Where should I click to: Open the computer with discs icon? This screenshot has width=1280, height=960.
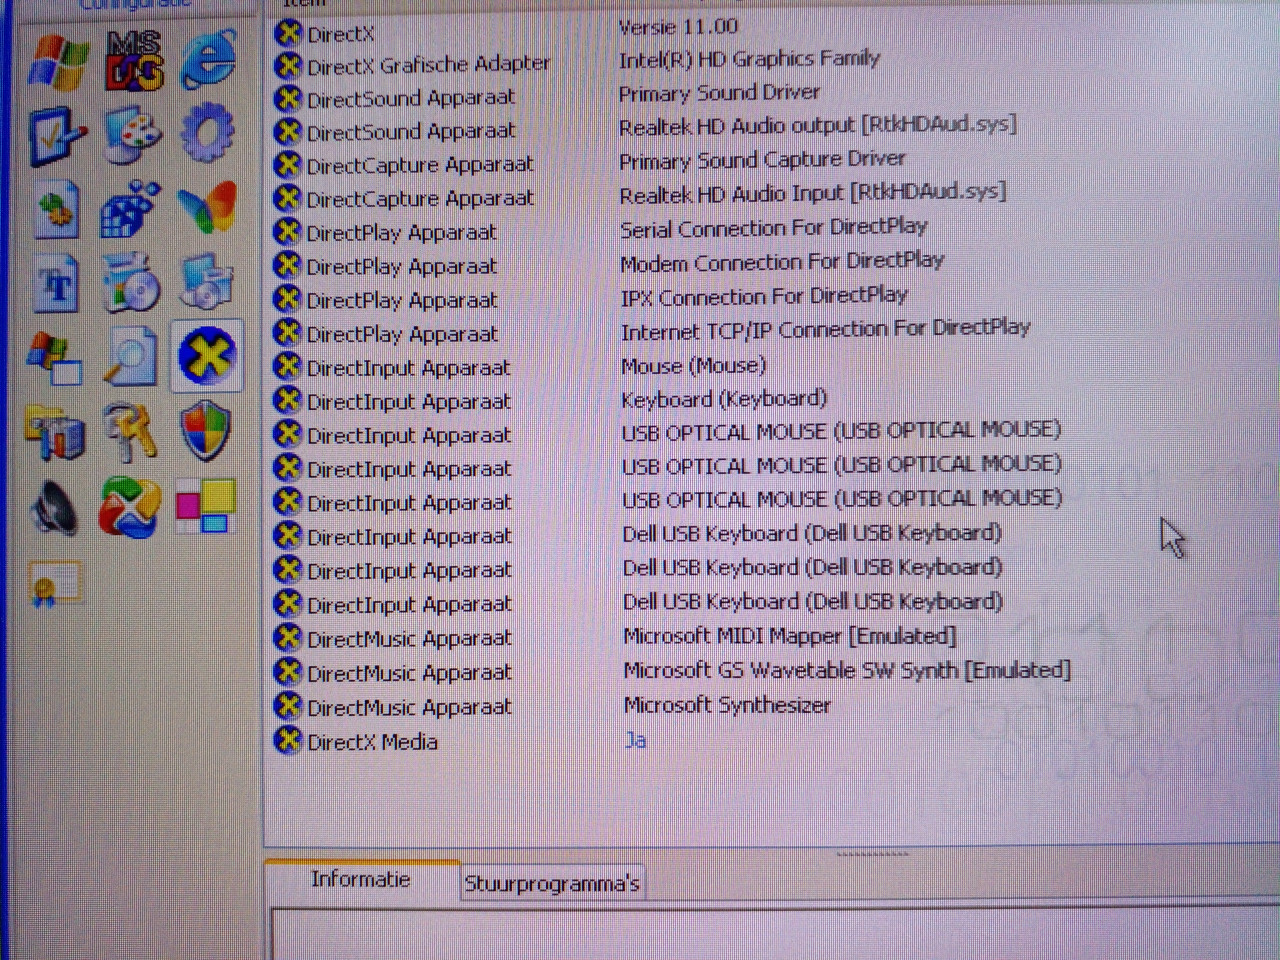[207, 282]
